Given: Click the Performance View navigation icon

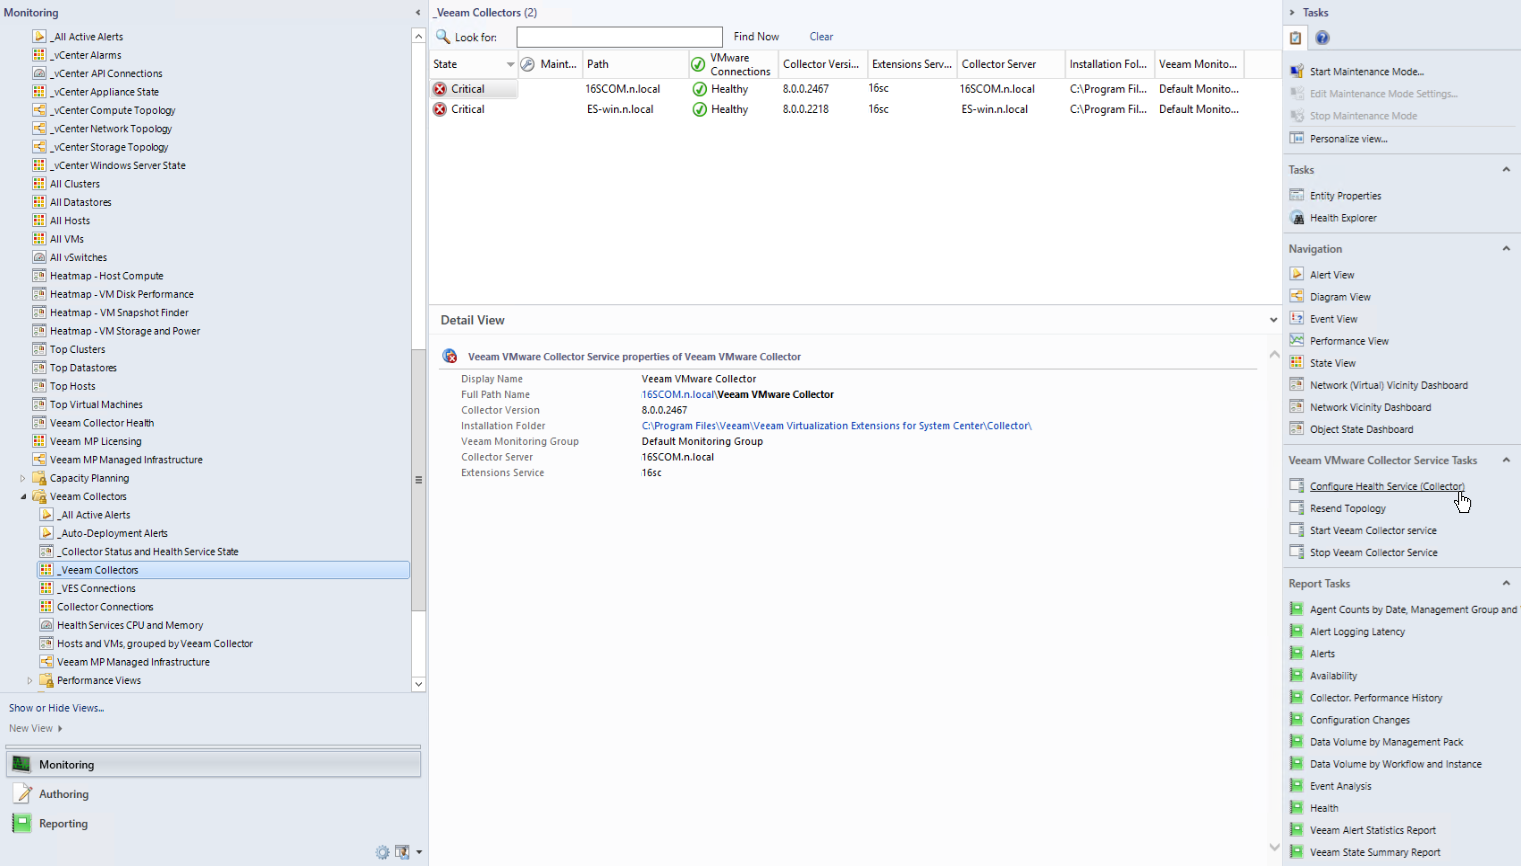Looking at the screenshot, I should coord(1297,341).
